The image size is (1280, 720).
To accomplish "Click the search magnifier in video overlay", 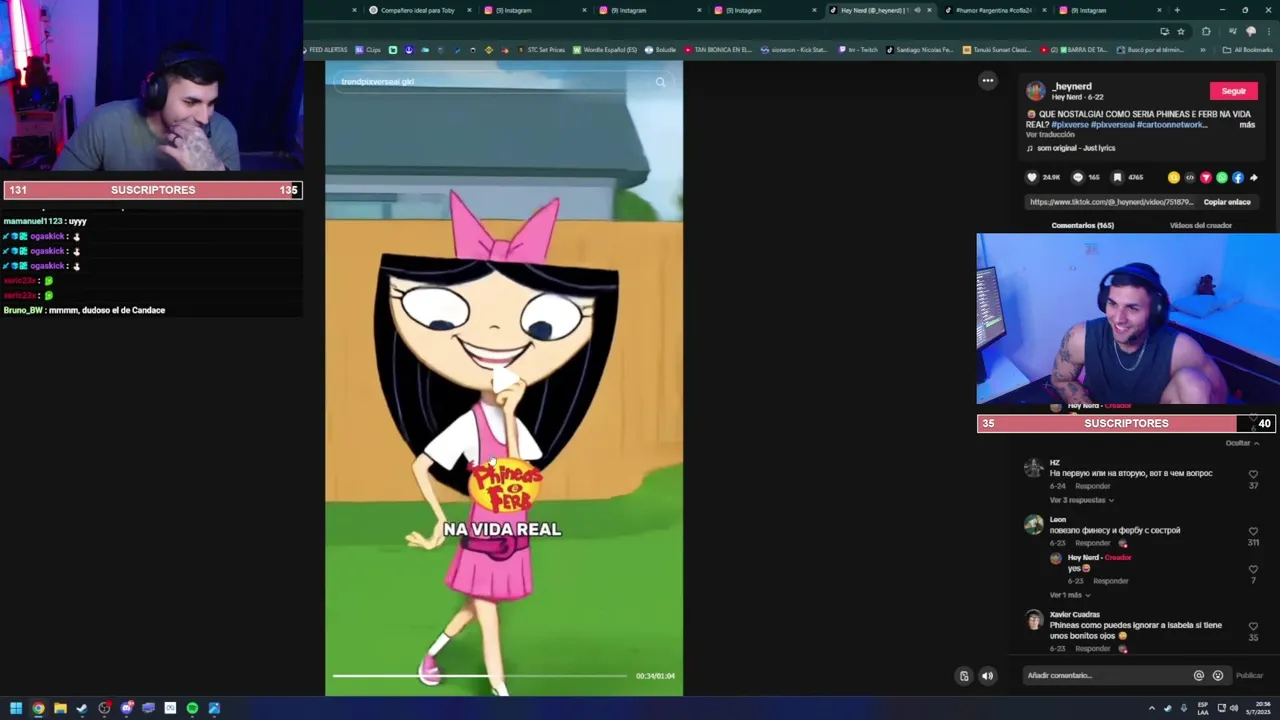I will click(x=660, y=82).
